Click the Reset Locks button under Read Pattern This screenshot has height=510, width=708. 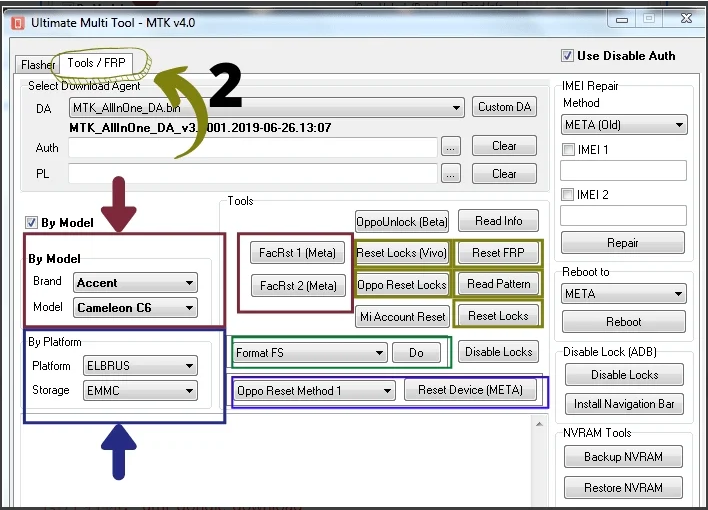click(498, 316)
